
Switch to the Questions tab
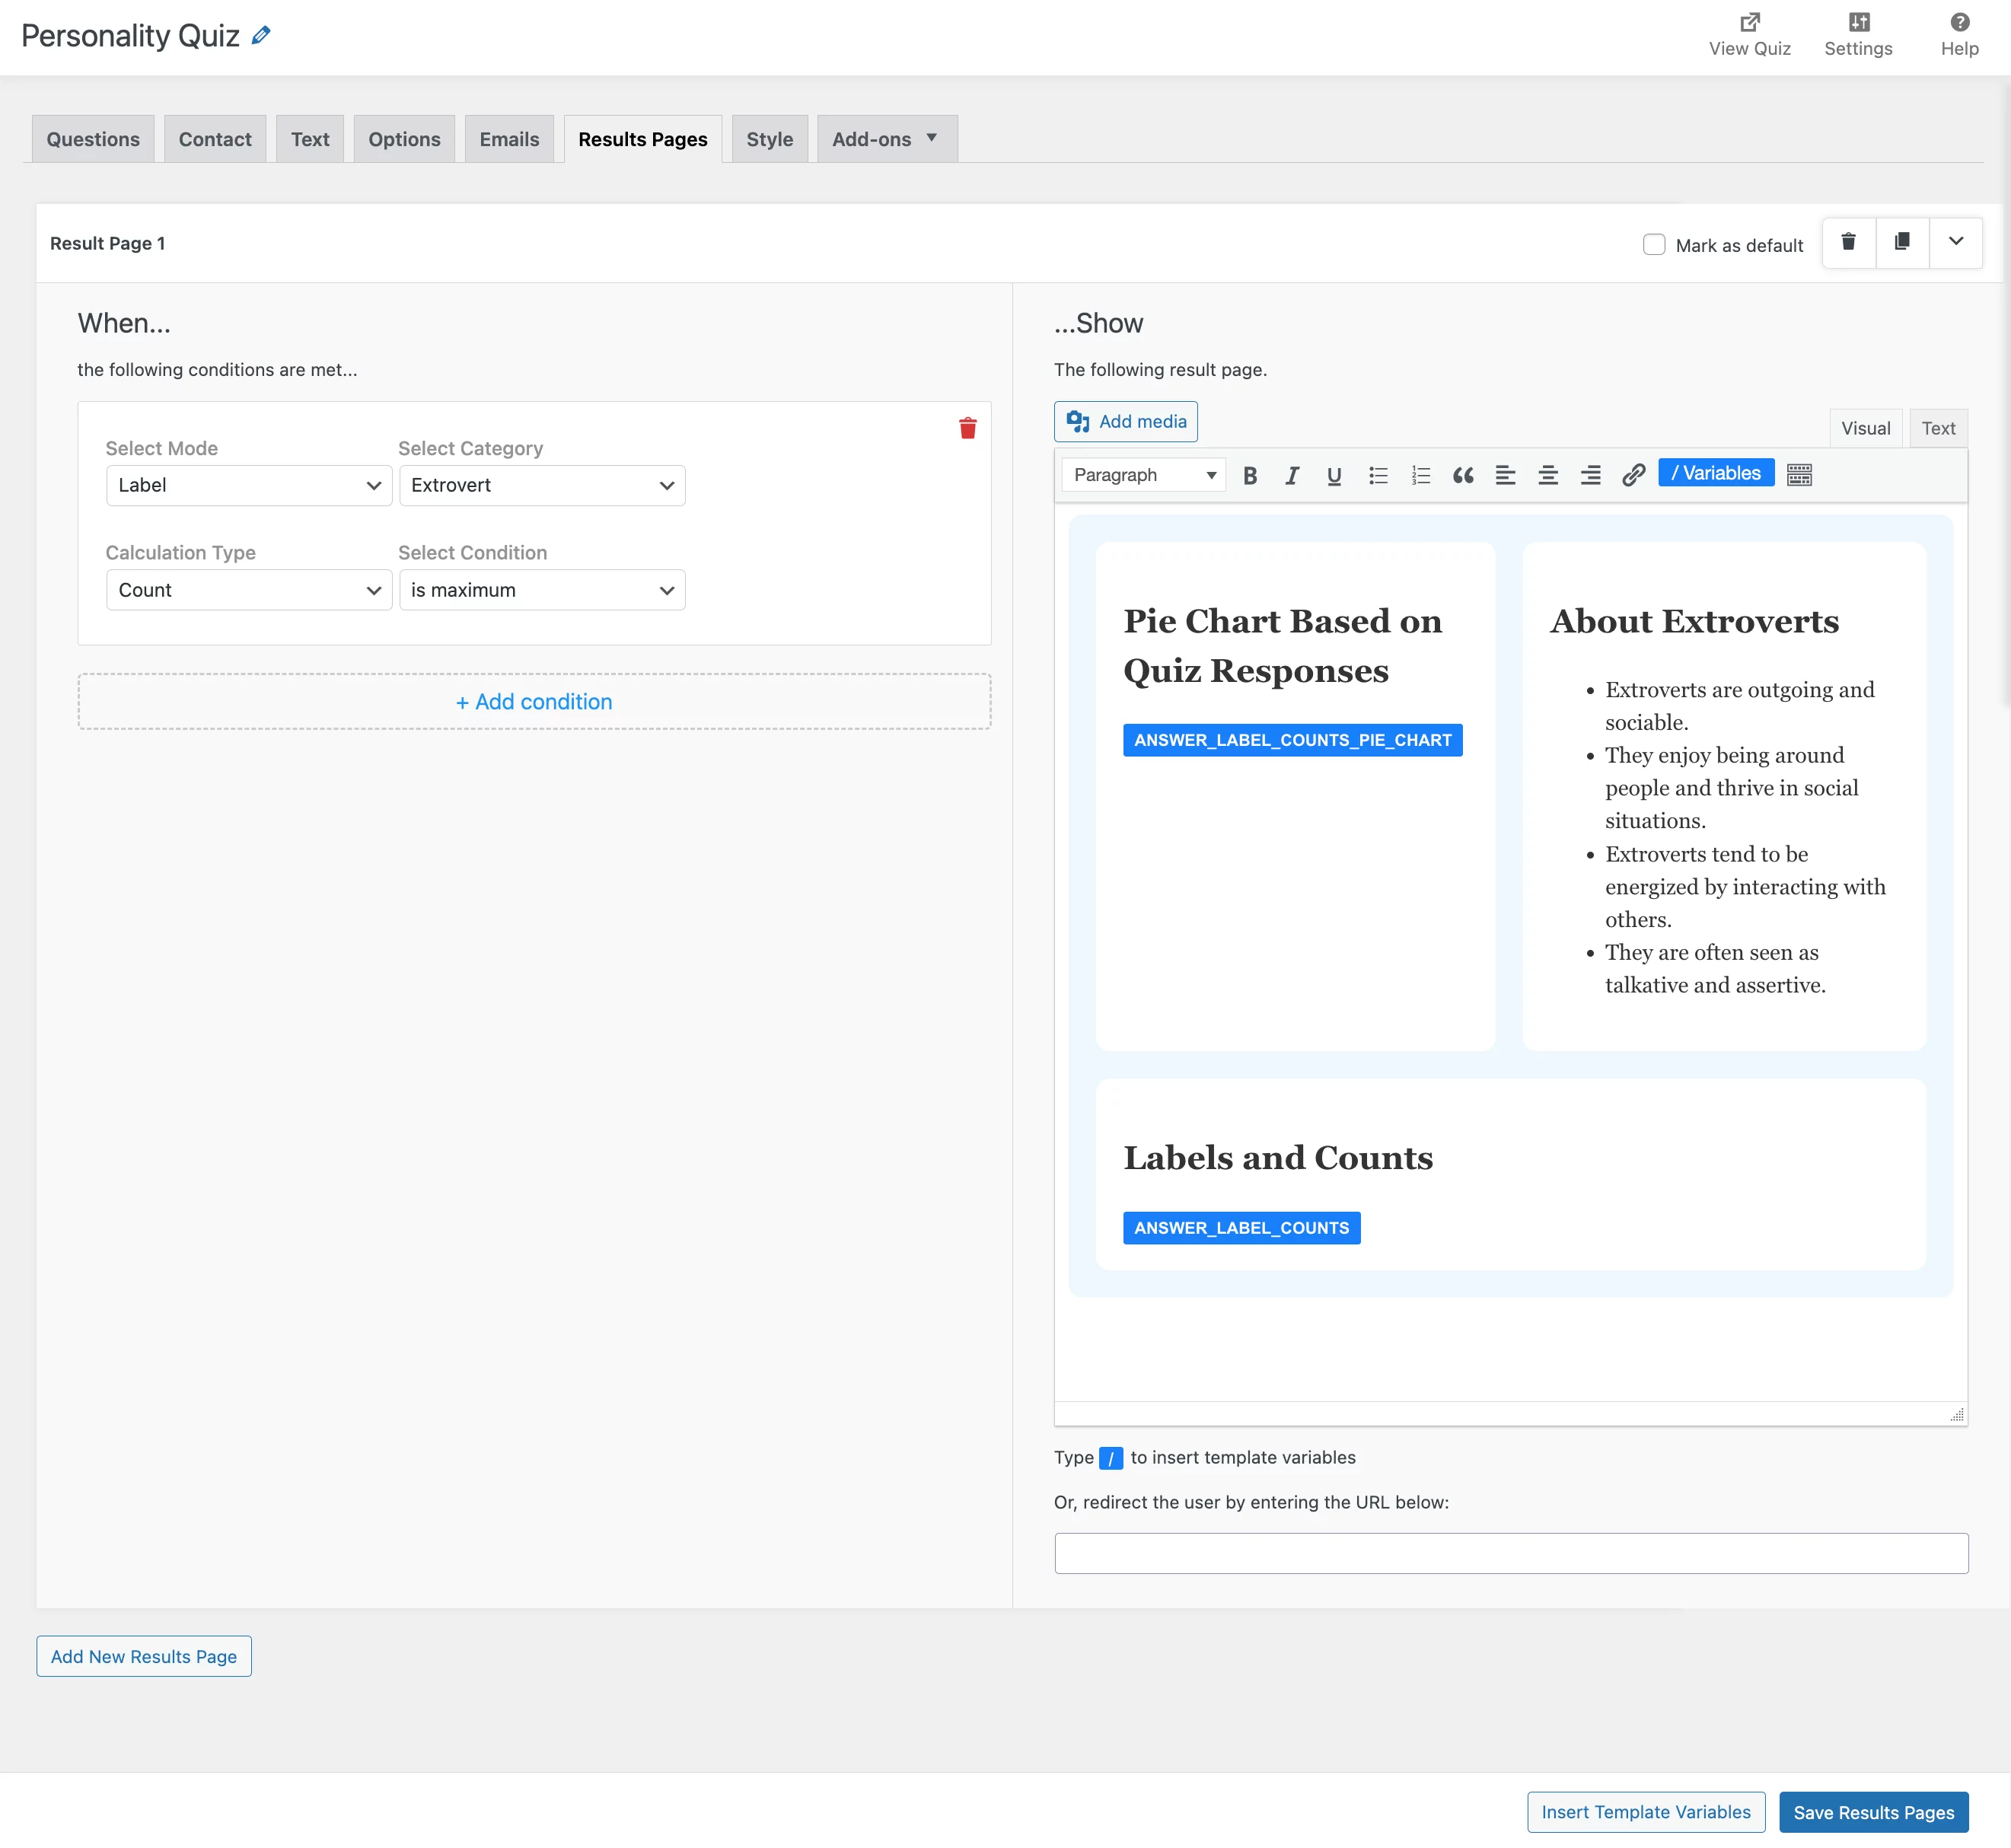coord(93,139)
